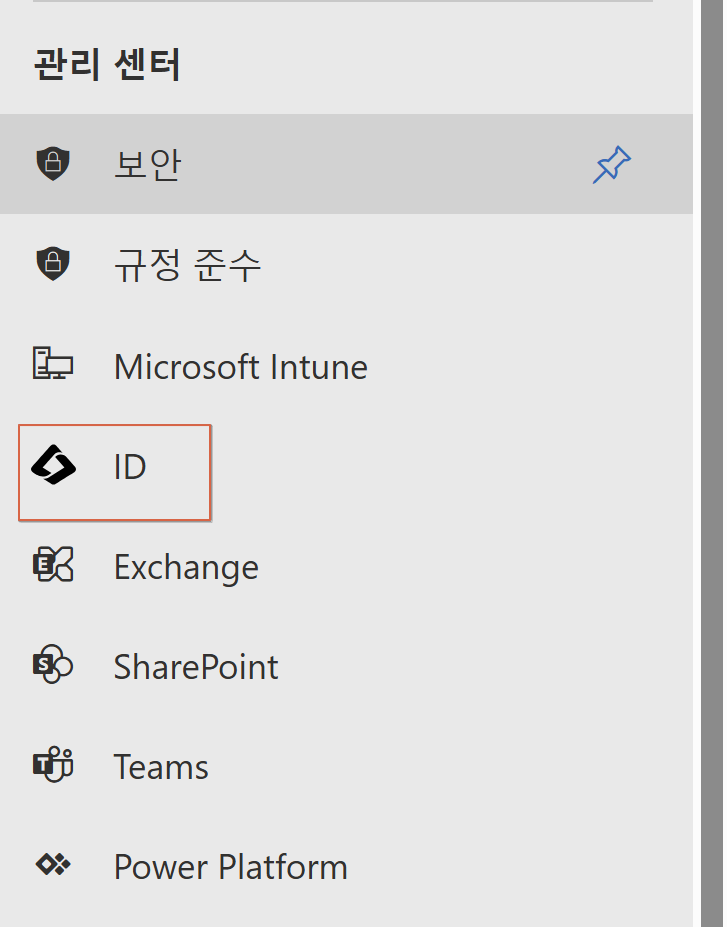Click the Power Platform icon
Viewport: 727px width, 927px height.
[x=53, y=864]
